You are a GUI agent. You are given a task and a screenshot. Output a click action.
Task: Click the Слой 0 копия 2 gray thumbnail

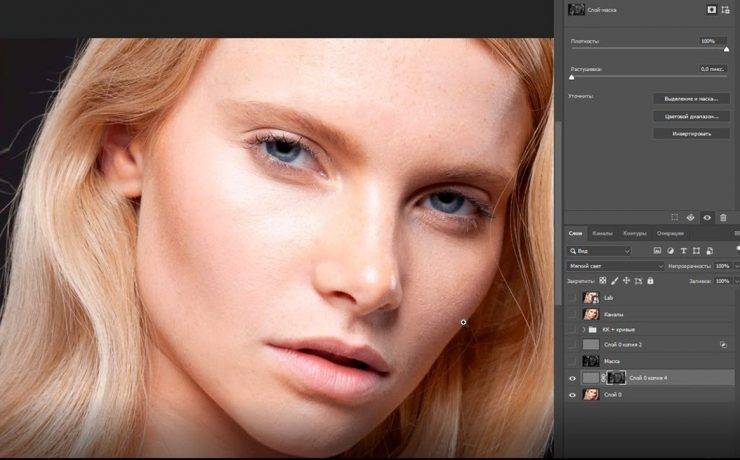(x=591, y=345)
